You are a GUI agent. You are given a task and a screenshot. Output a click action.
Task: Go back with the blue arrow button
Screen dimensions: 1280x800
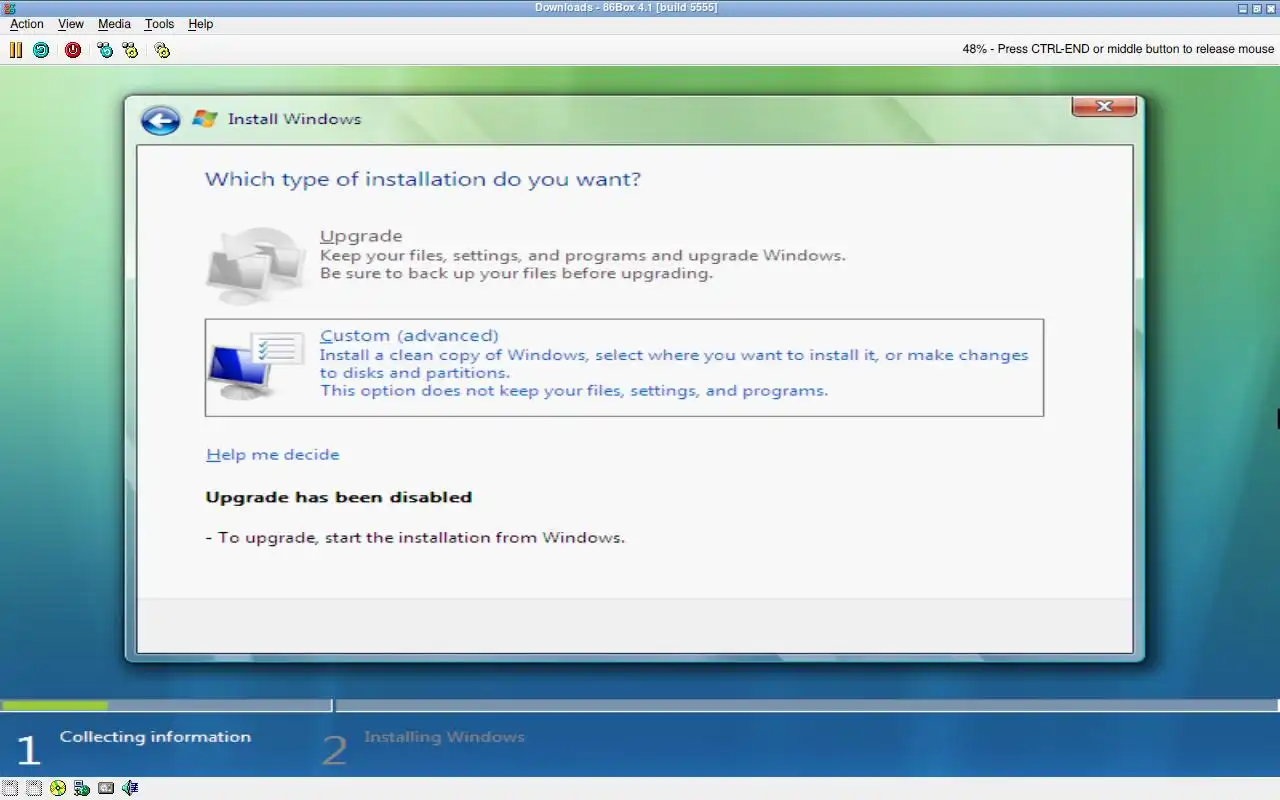pos(160,120)
